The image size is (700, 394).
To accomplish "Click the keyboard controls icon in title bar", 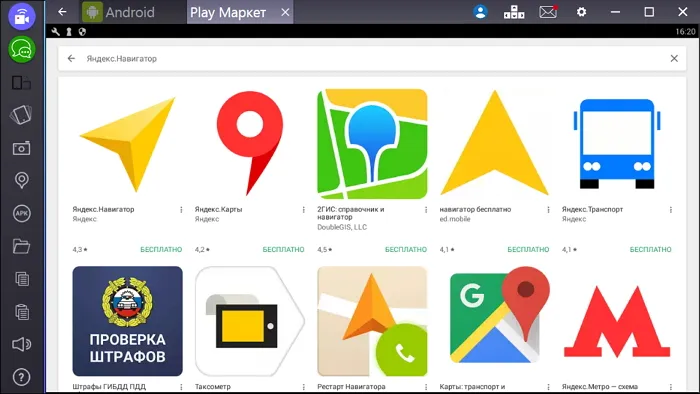I will click(x=514, y=12).
